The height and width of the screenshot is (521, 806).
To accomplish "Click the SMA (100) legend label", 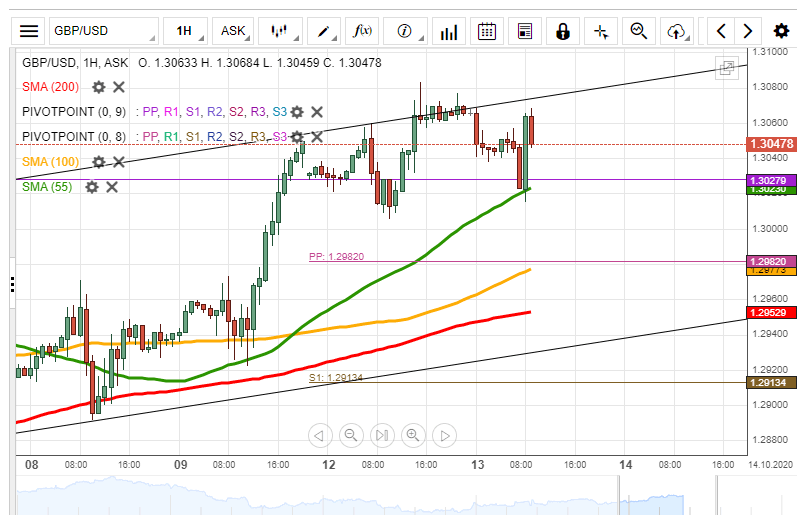I will tap(50, 162).
